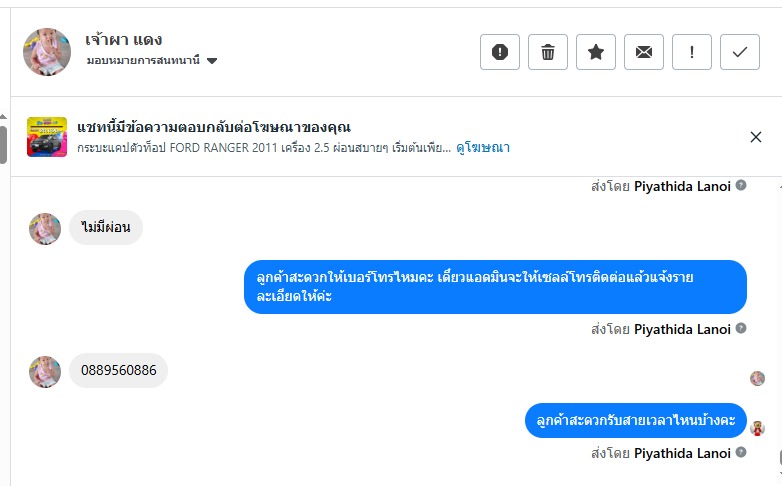Star this conversation
Viewport: 782px width, 486px height.
[596, 52]
